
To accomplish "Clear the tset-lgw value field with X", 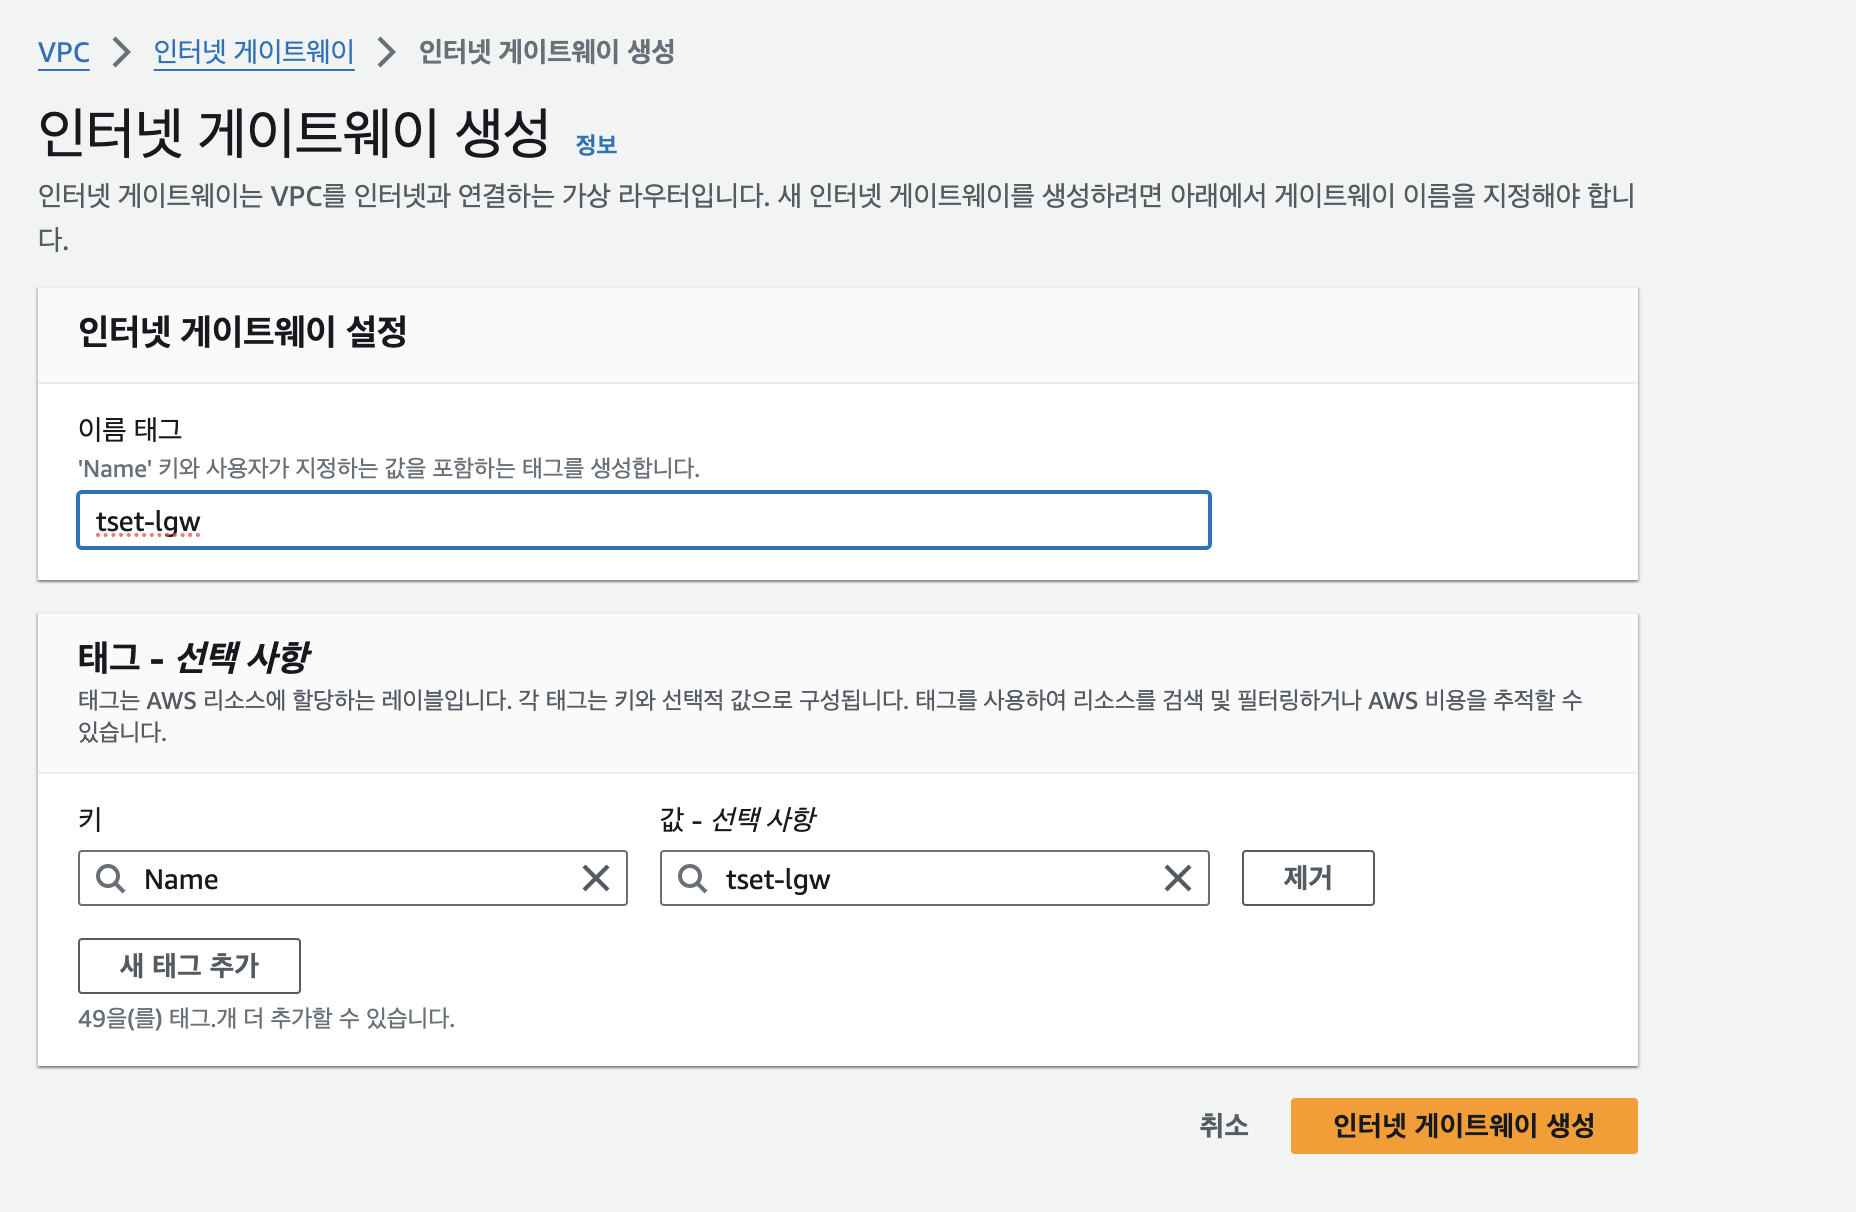I will [x=1178, y=878].
